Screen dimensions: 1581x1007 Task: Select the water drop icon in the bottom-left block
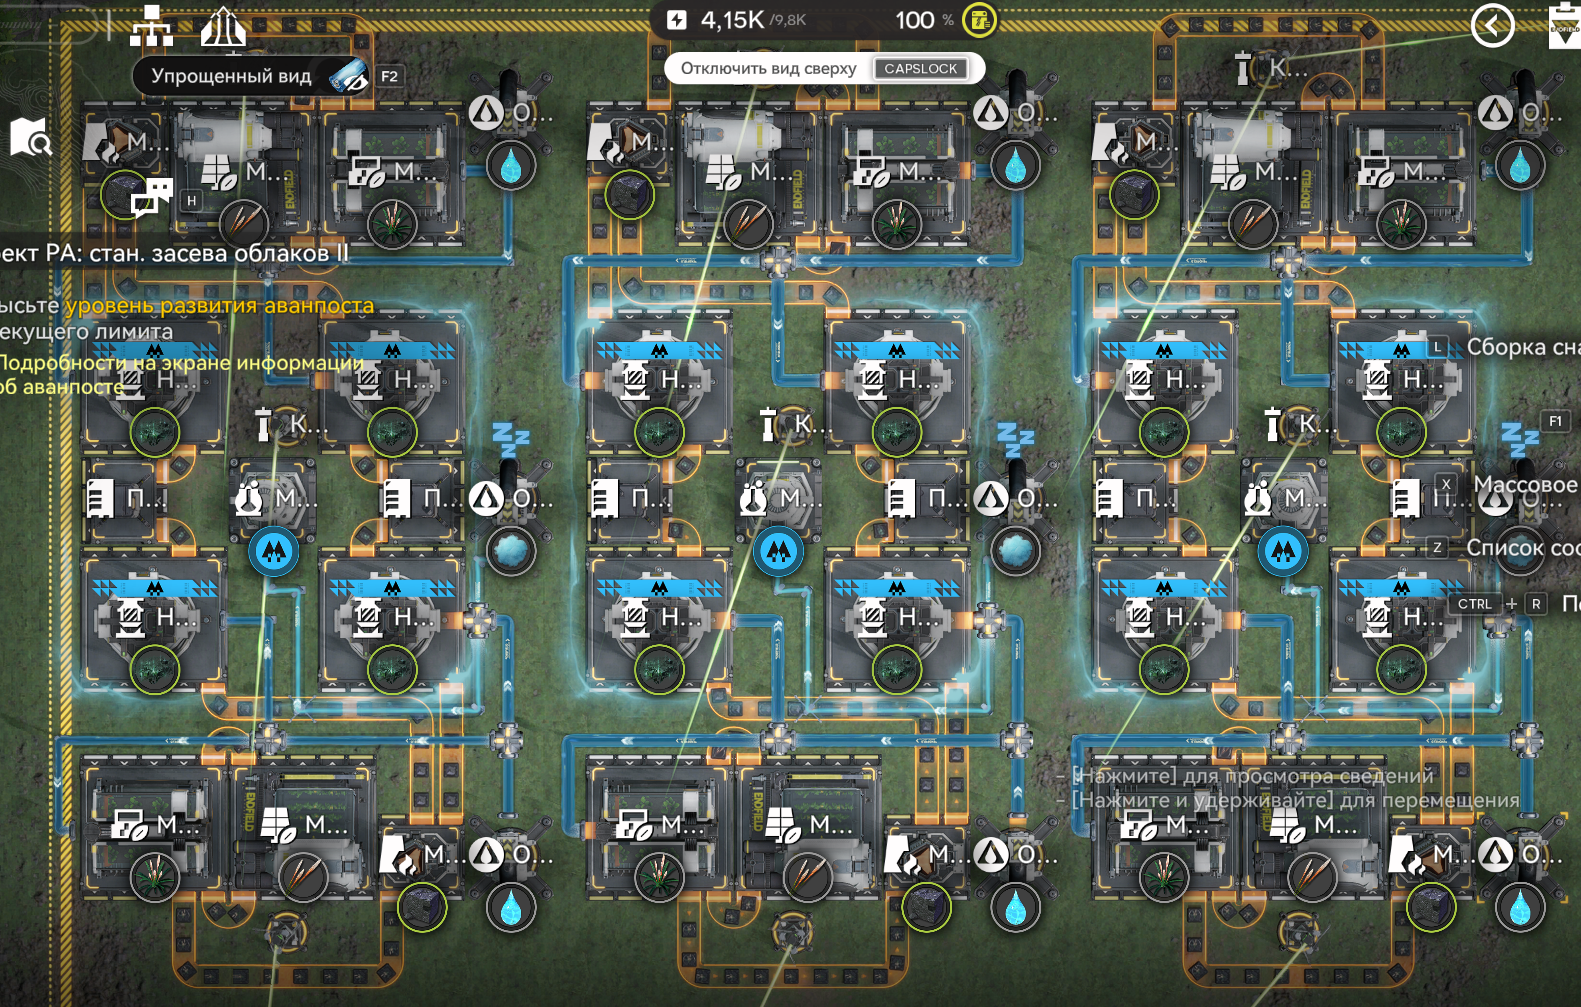click(511, 908)
